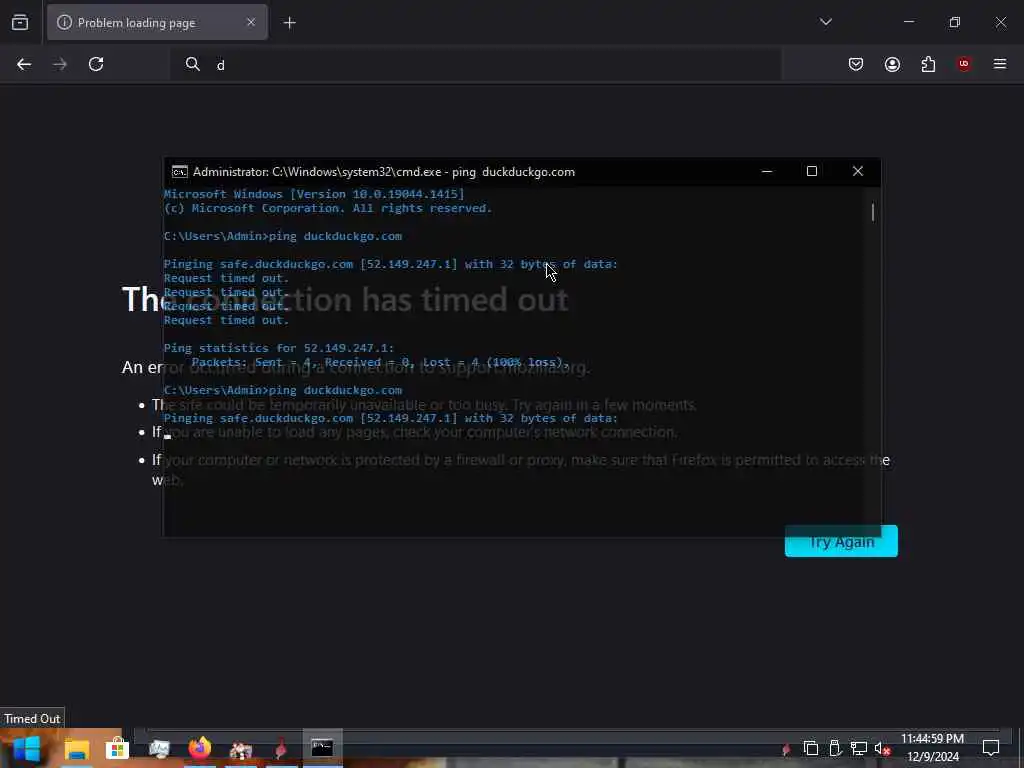1024x768 pixels.
Task: Click the Try Again button
Action: coord(841,541)
